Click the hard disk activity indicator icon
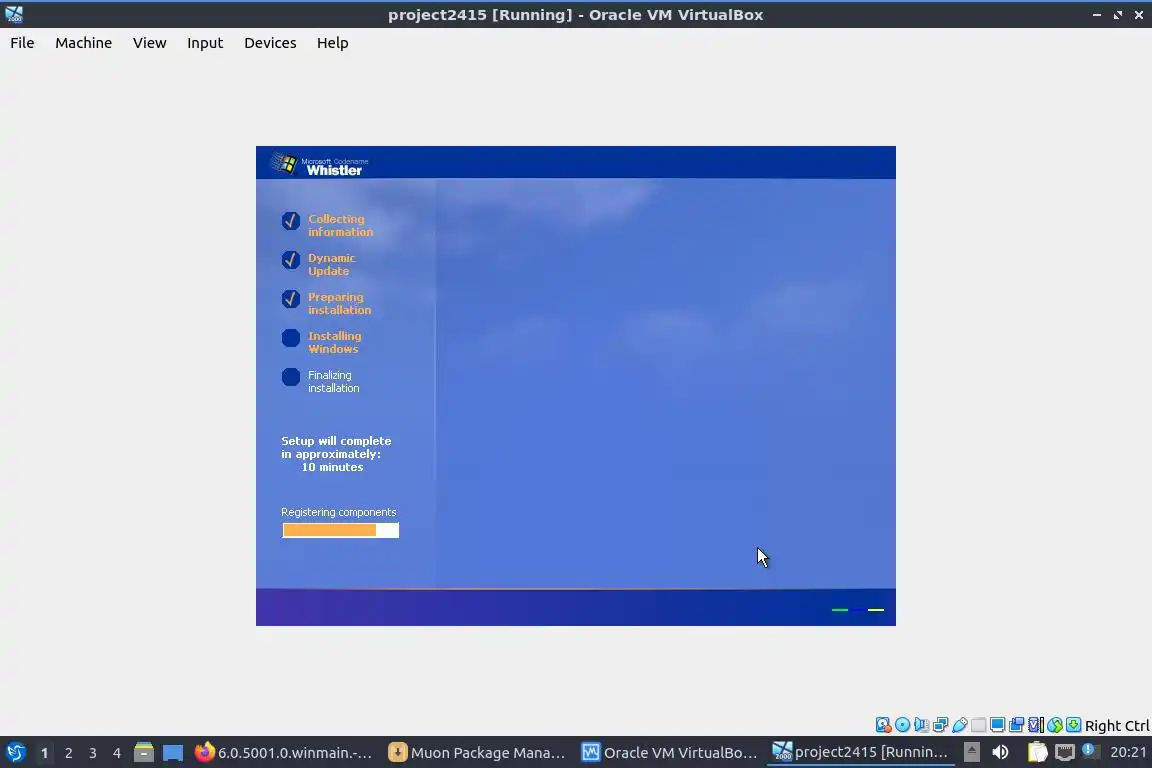1152x768 pixels. coord(883,725)
